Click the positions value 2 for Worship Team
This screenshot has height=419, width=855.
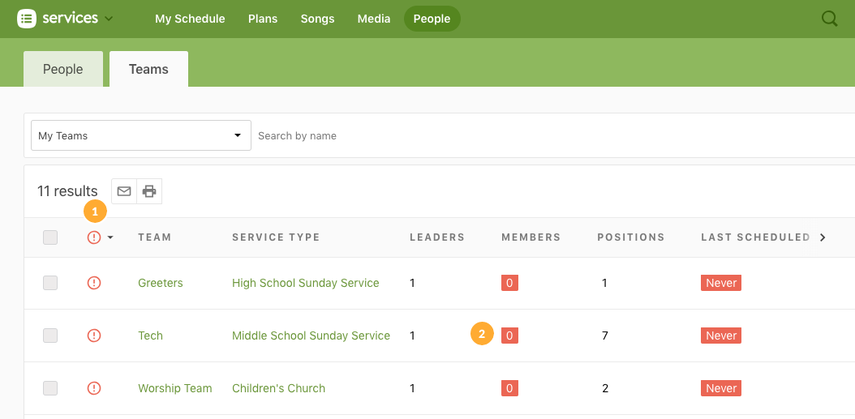[605, 388]
